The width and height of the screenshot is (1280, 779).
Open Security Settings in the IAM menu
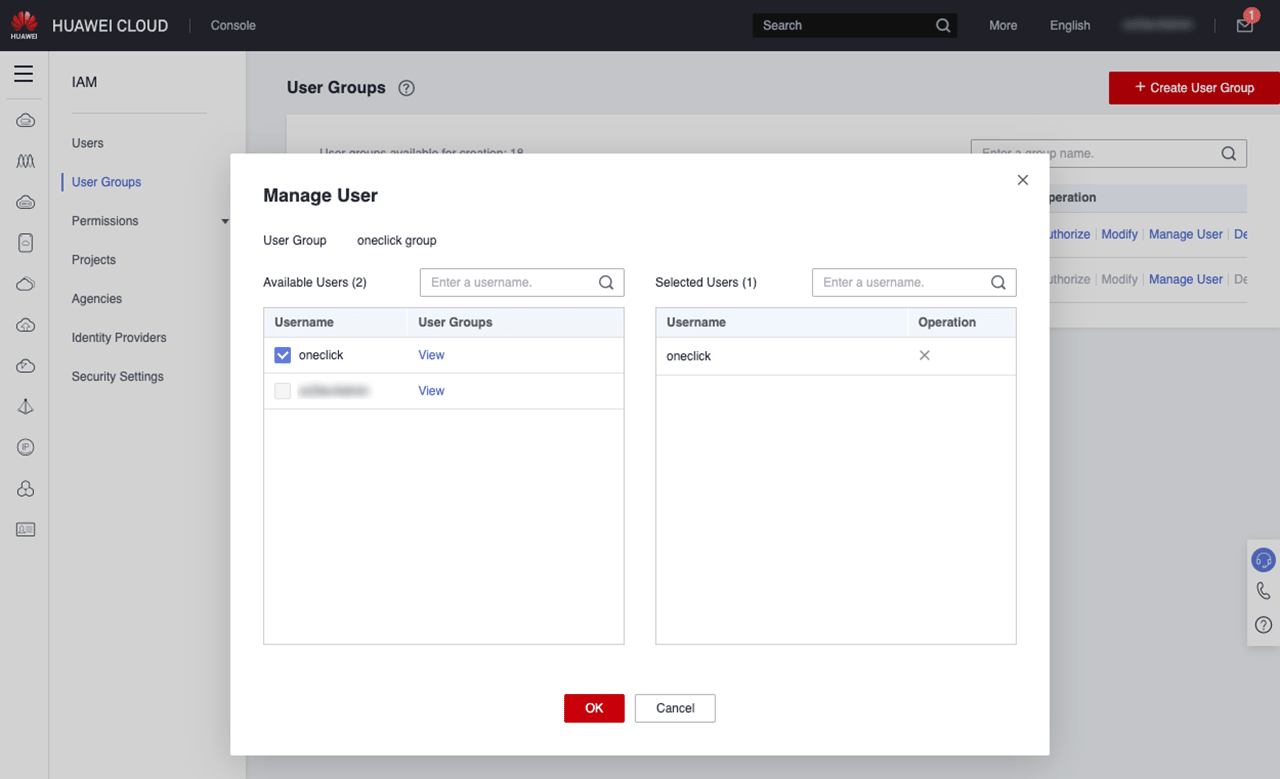117,377
